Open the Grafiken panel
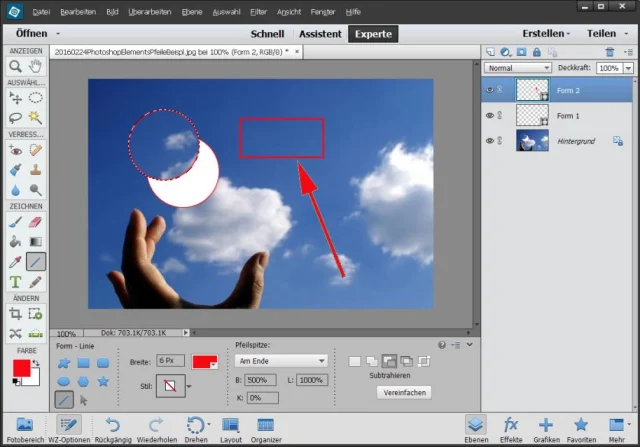Viewport: 640px width, 447px height. click(546, 425)
